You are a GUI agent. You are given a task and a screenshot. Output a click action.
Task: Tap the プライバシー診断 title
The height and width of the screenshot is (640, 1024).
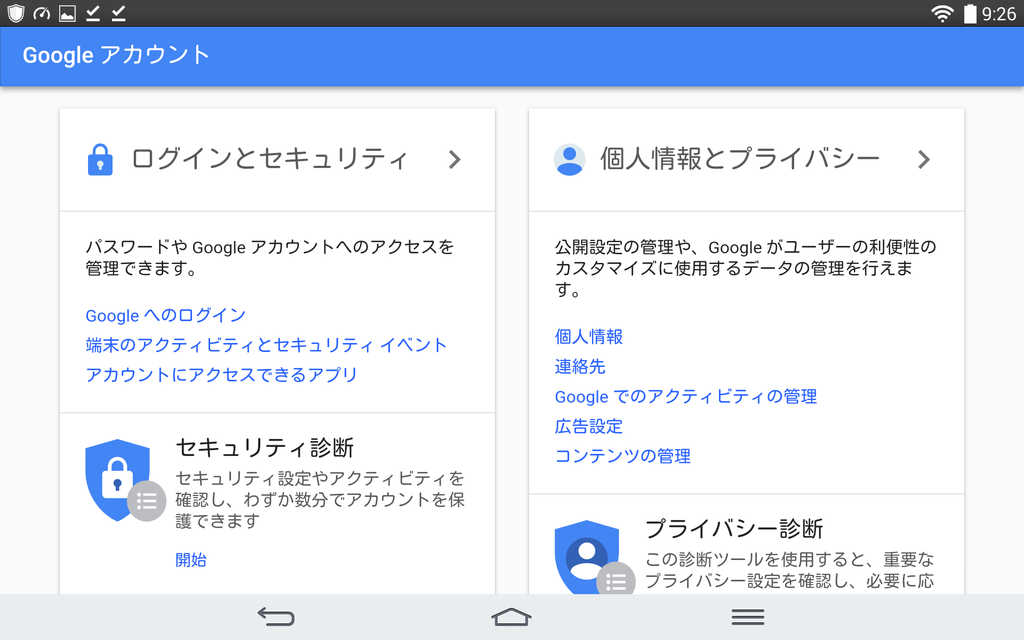(734, 528)
